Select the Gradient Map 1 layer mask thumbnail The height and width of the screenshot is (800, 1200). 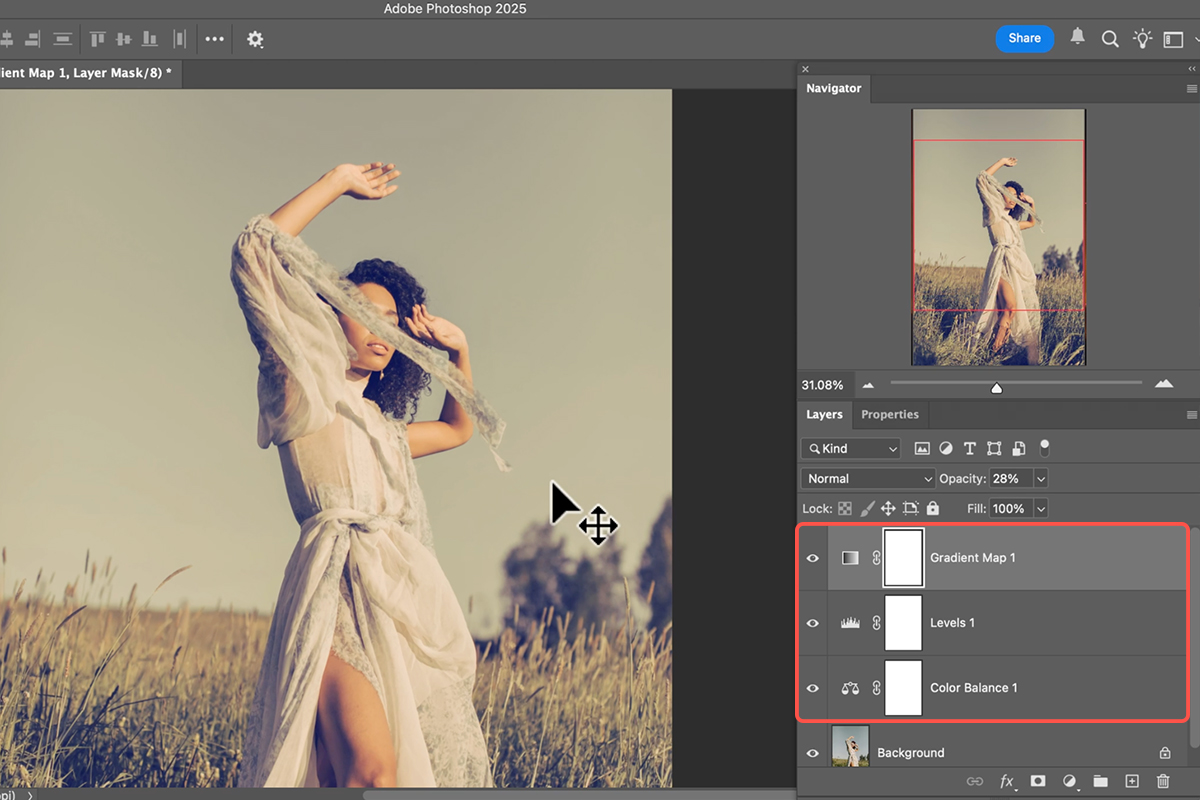pyautogui.click(x=903, y=558)
